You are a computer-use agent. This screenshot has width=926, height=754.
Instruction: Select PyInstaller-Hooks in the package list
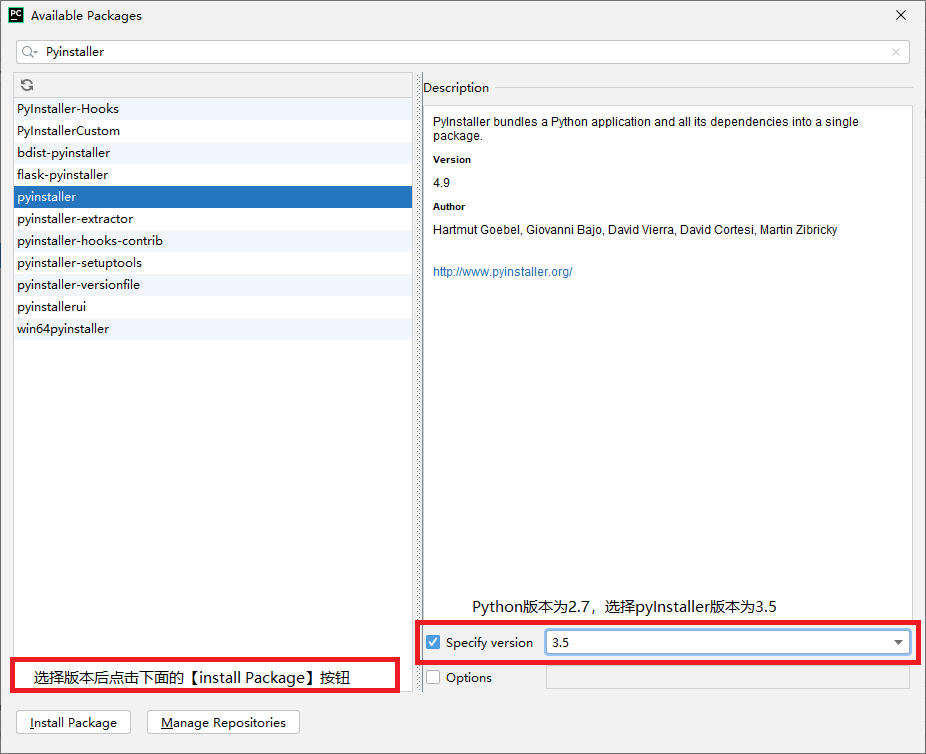[213, 109]
